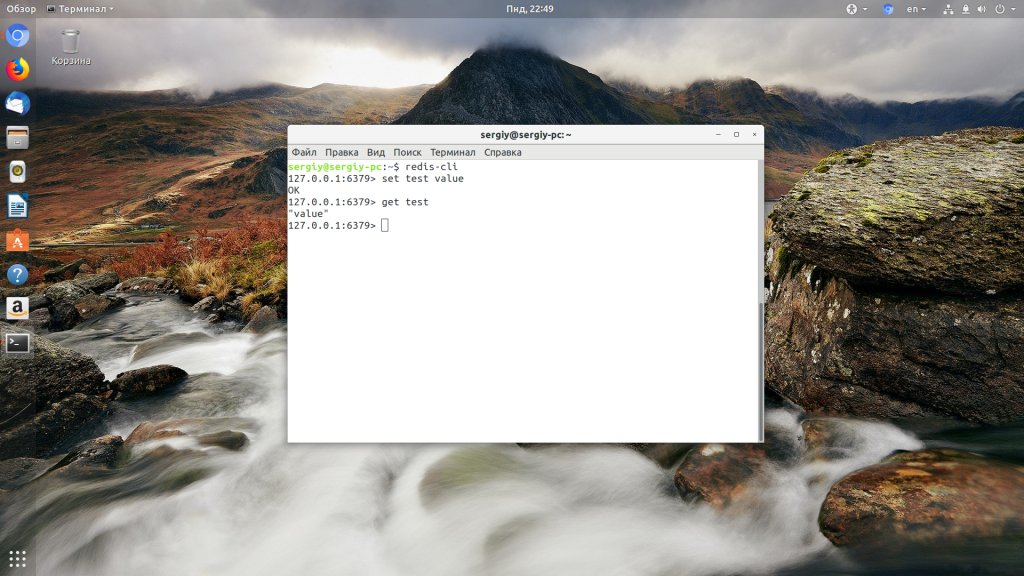Image resolution: width=1024 pixels, height=576 pixels.
Task: Open the Справка menu in terminal
Action: (x=503, y=153)
